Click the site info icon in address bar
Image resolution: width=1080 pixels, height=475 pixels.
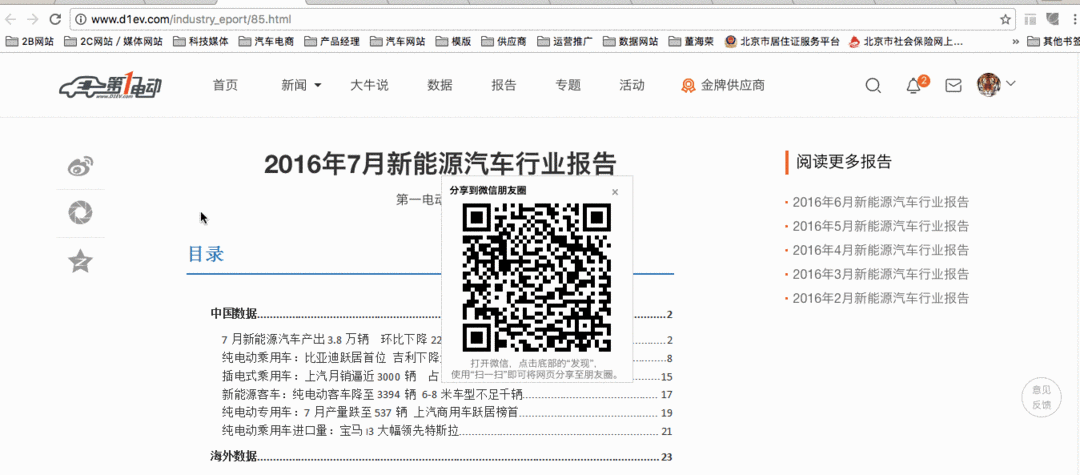(80, 19)
